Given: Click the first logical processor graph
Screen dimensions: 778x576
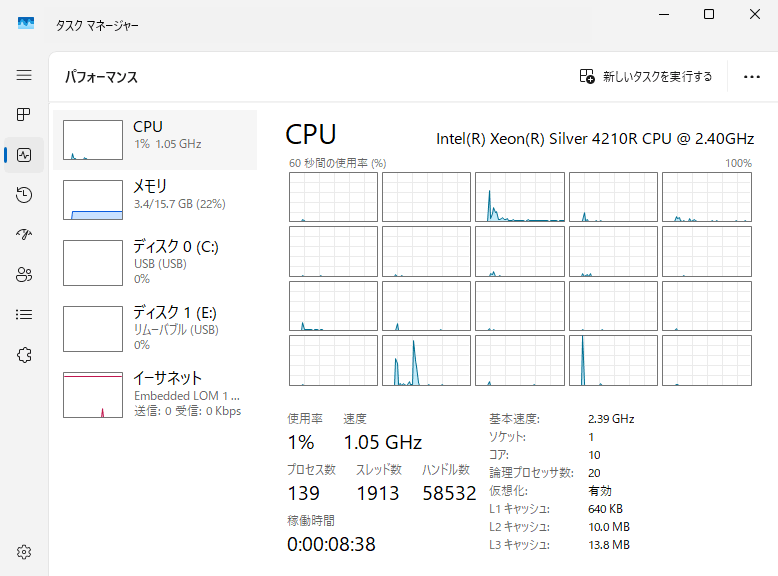Looking at the screenshot, I should pyautogui.click(x=333, y=196).
